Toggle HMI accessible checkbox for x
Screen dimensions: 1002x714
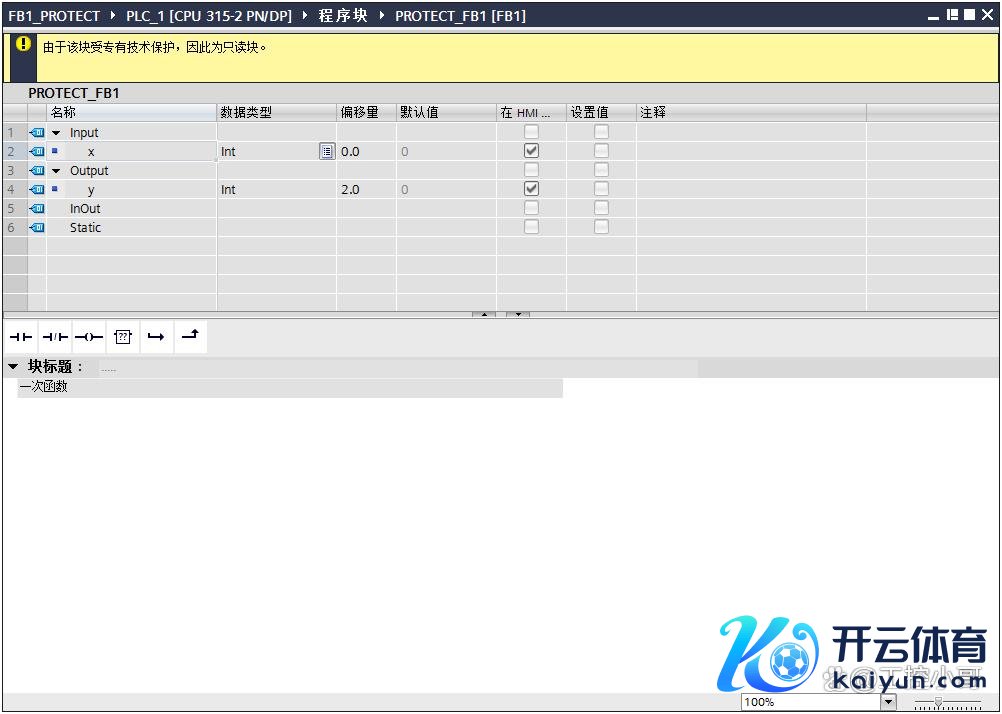coord(532,151)
